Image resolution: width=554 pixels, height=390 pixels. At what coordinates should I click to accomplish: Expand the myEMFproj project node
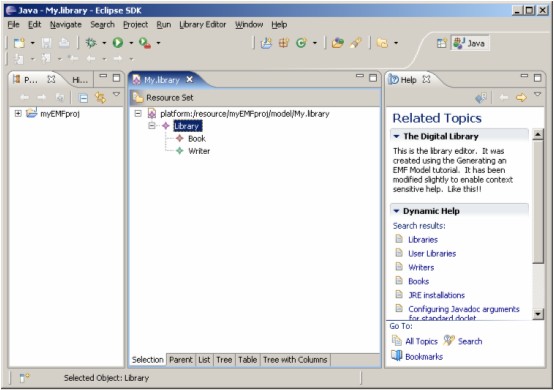pos(18,113)
